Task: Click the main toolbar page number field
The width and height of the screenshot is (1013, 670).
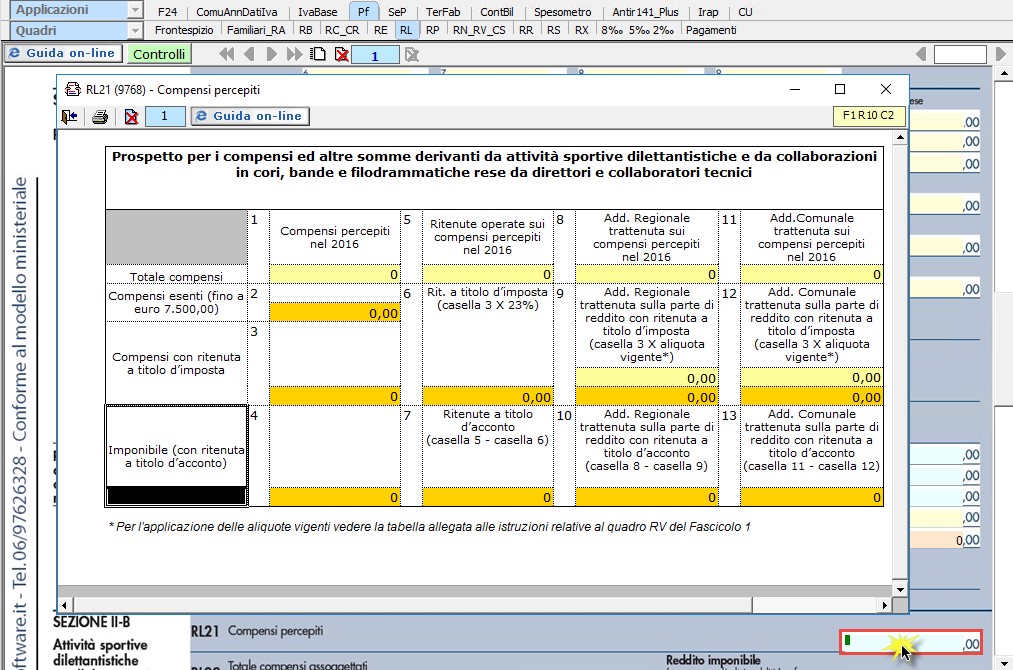Action: (375, 56)
